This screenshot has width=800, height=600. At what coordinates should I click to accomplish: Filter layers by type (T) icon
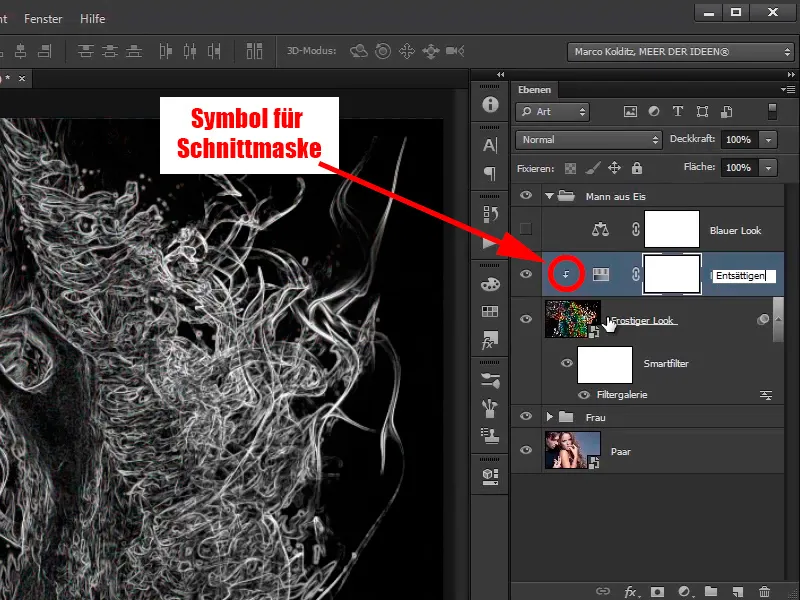click(x=678, y=112)
